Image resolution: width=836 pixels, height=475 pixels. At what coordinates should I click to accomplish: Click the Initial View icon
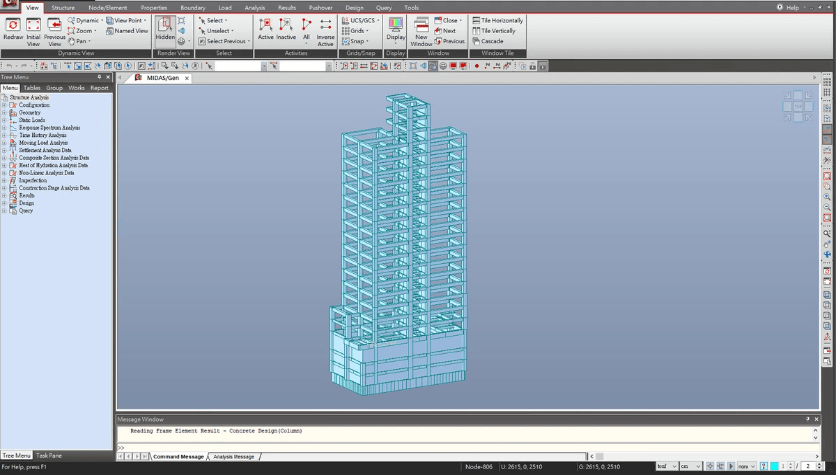click(33, 29)
